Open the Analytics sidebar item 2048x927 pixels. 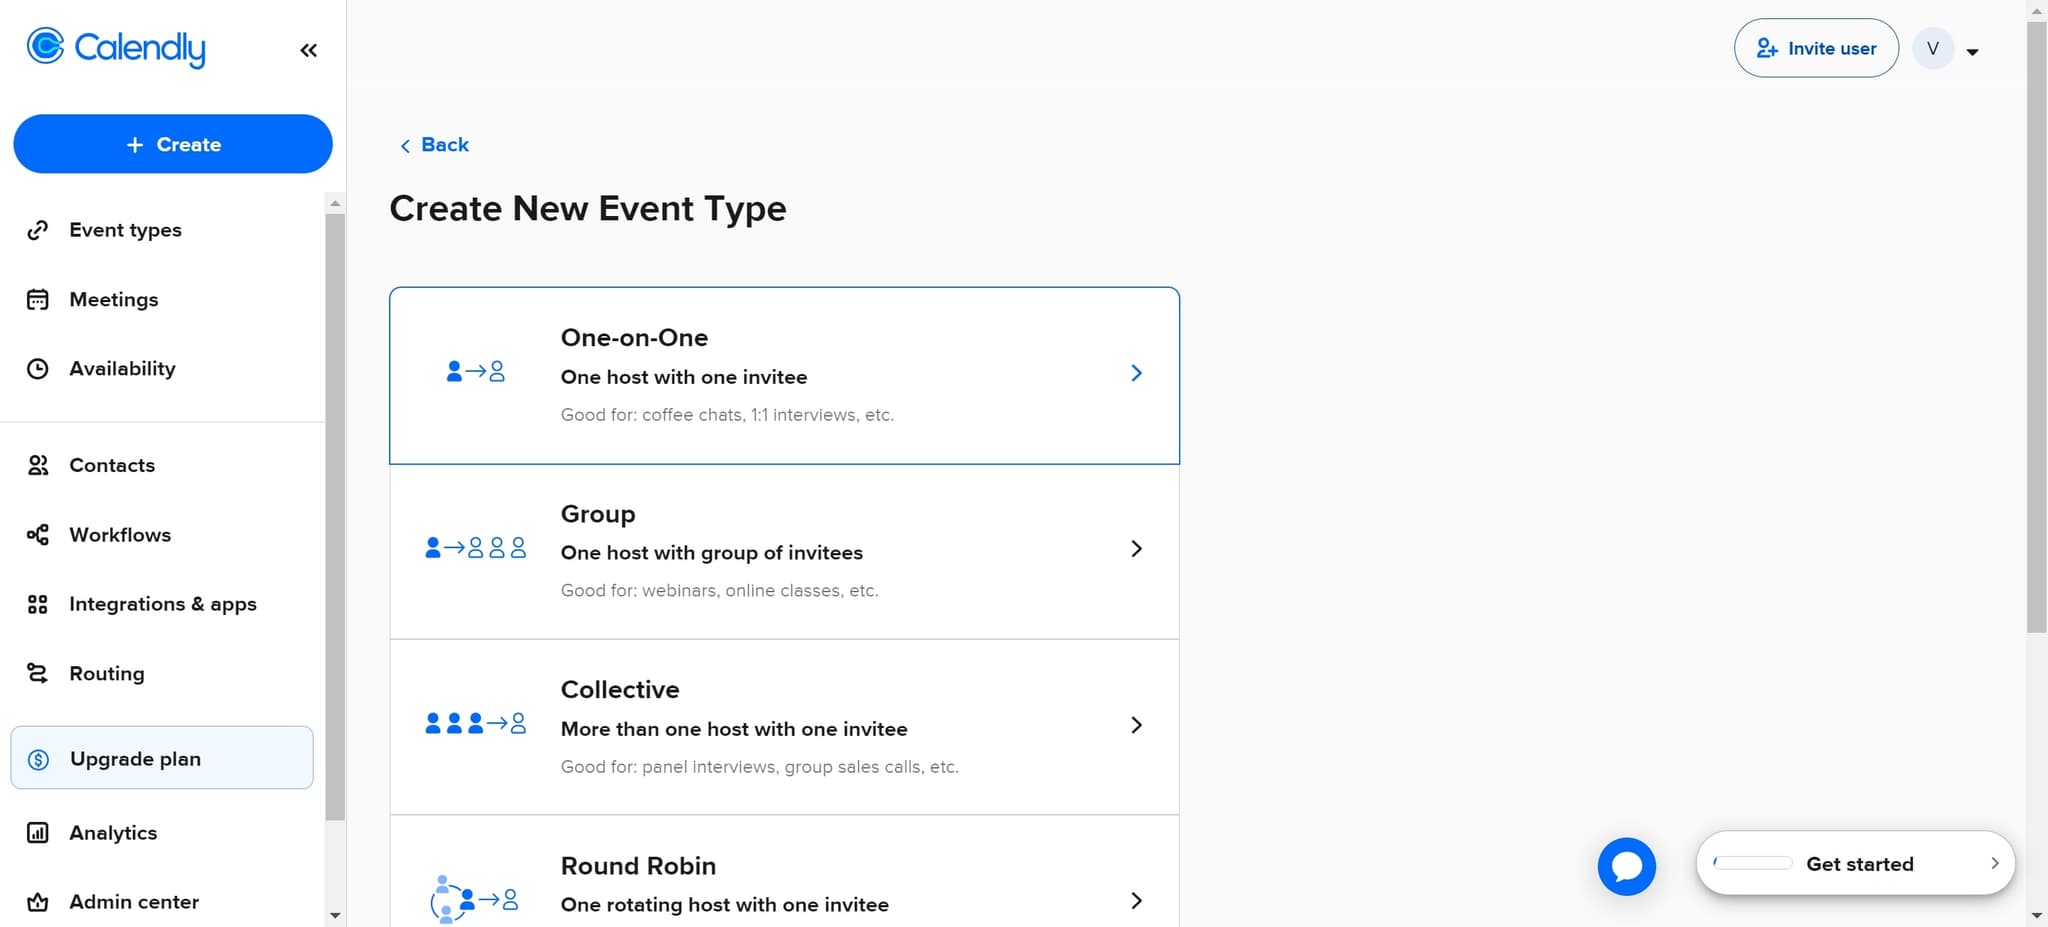click(113, 833)
